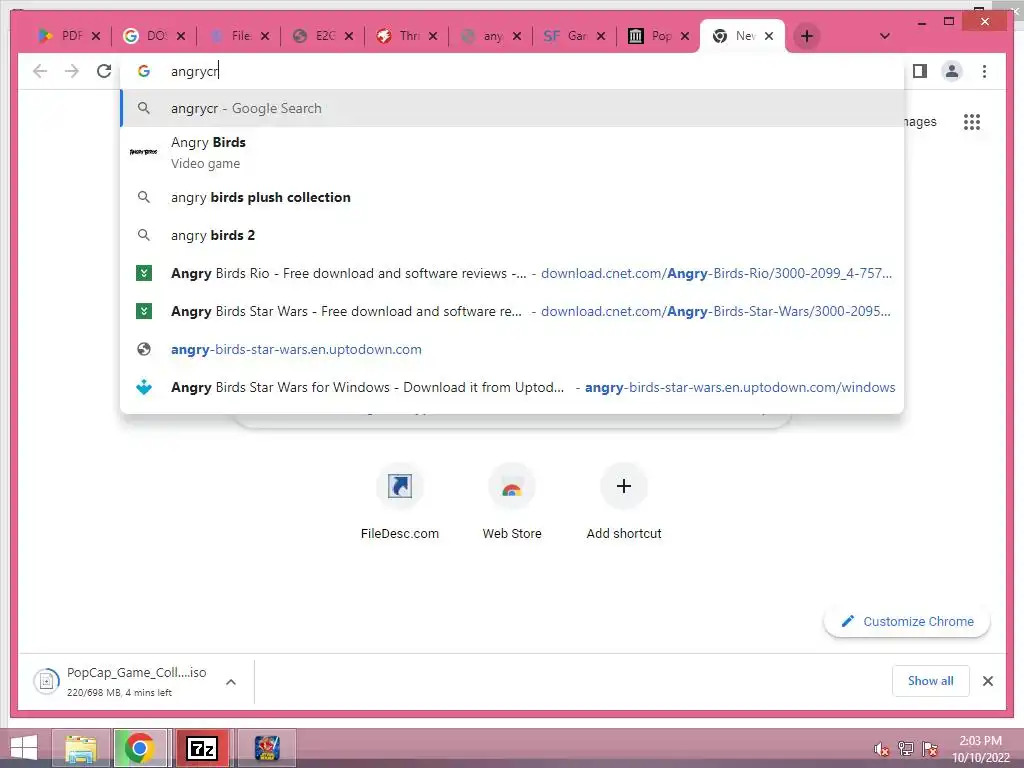Click Customize Chrome button
This screenshot has width=1024, height=768.
pyautogui.click(x=907, y=621)
